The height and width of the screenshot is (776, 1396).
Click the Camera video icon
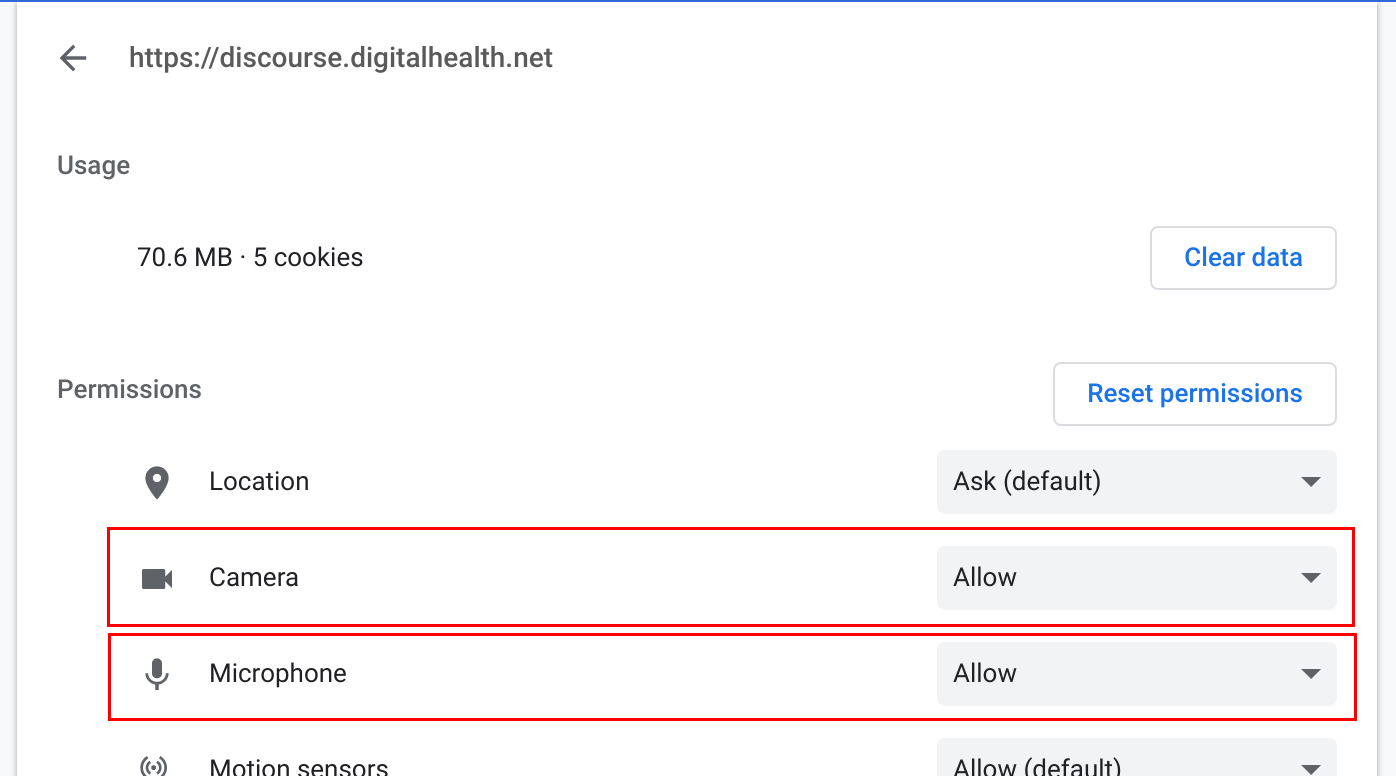tap(157, 578)
